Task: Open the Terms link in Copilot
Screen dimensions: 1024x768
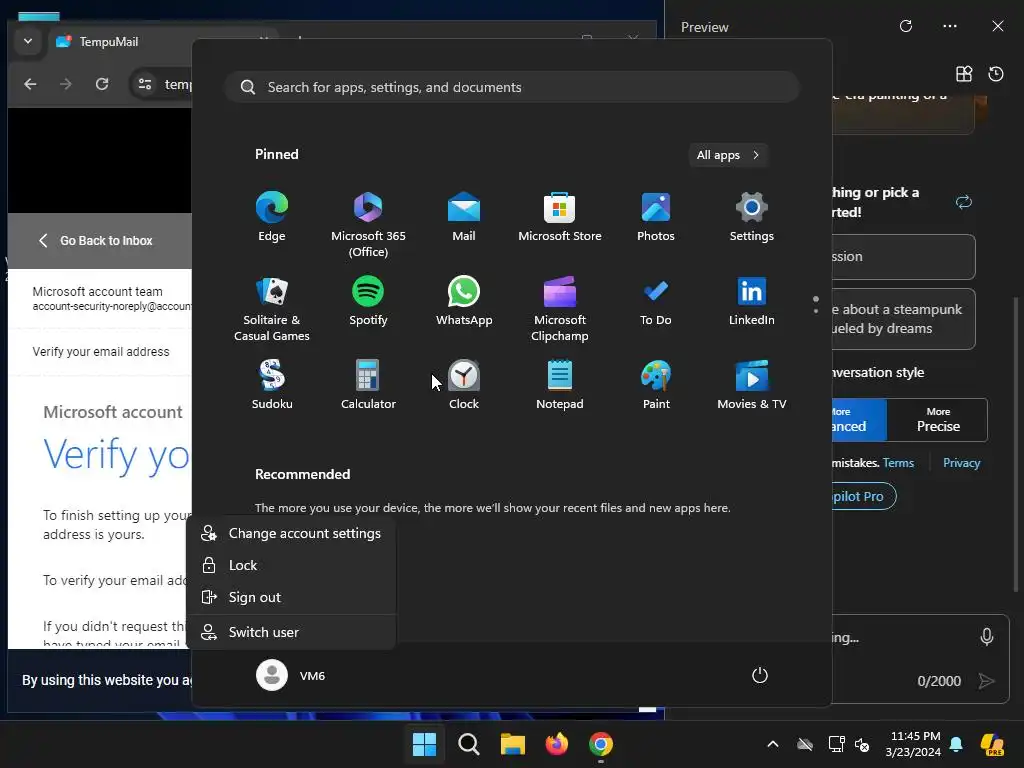Action: (x=898, y=463)
